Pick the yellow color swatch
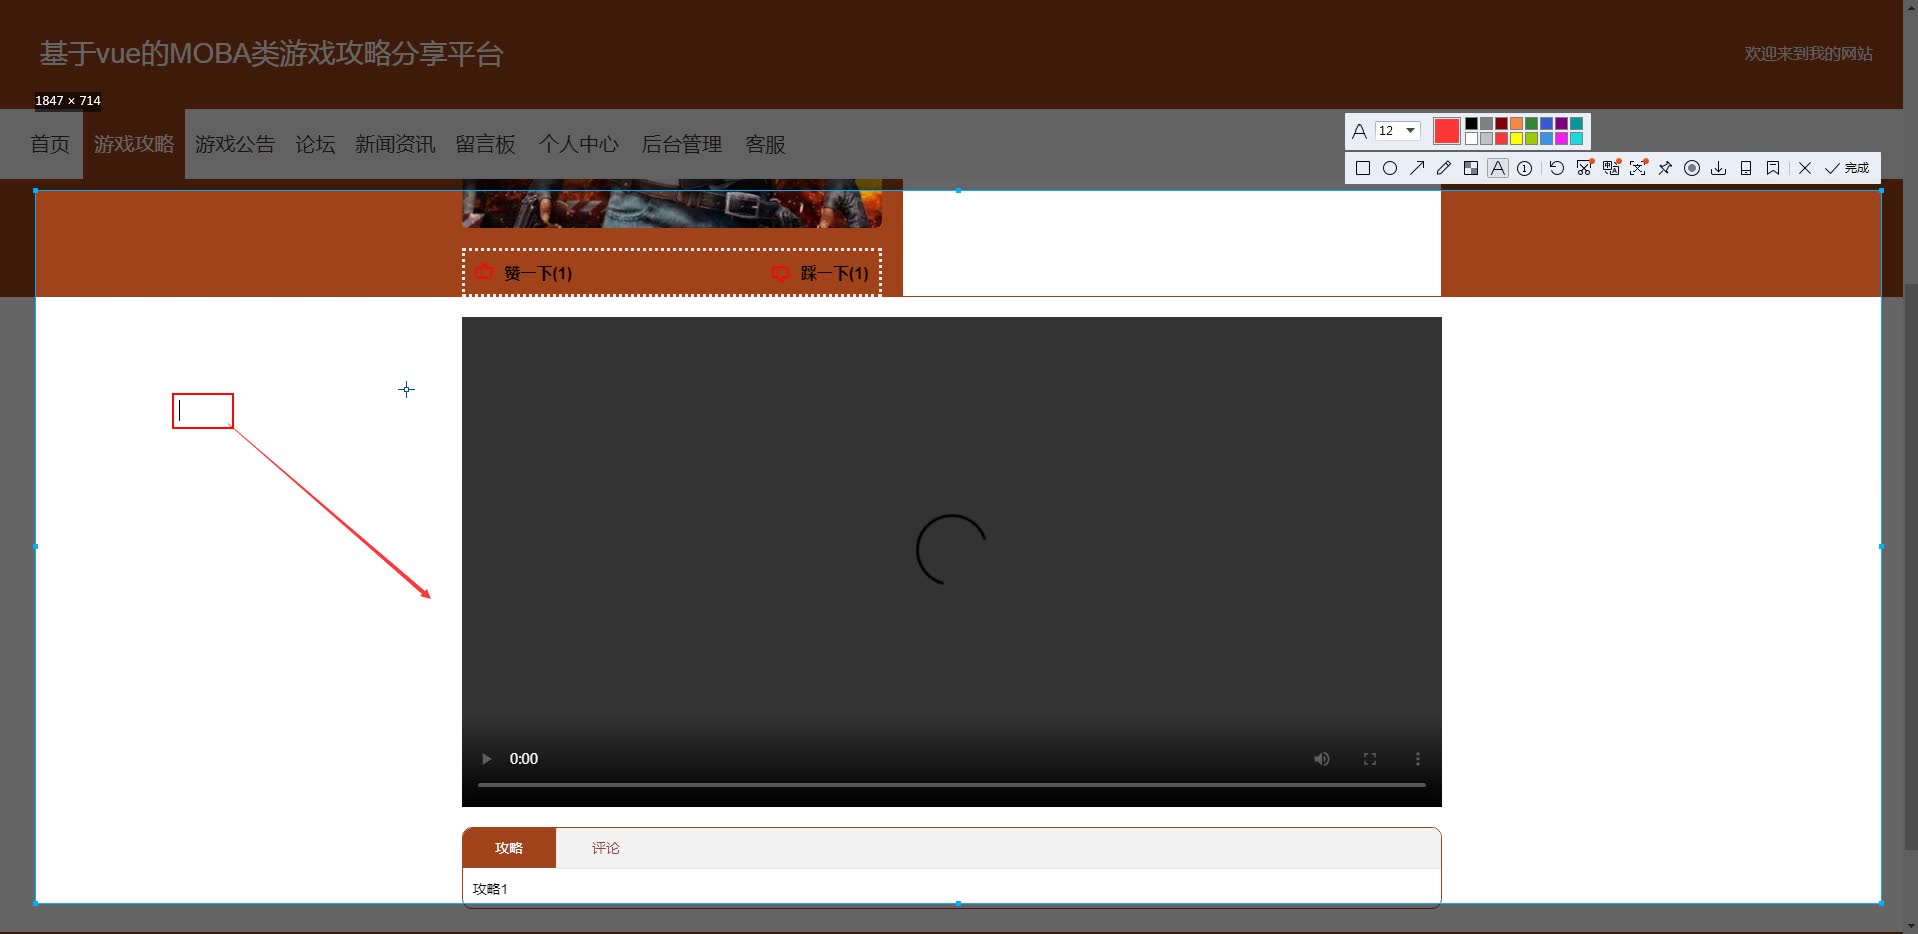Screen dimensions: 1918x934 (x=1516, y=139)
